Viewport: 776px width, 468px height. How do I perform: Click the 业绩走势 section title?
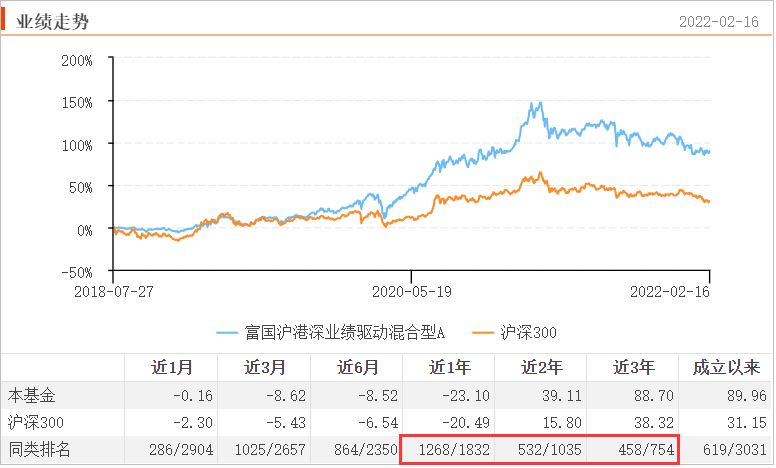(52, 22)
